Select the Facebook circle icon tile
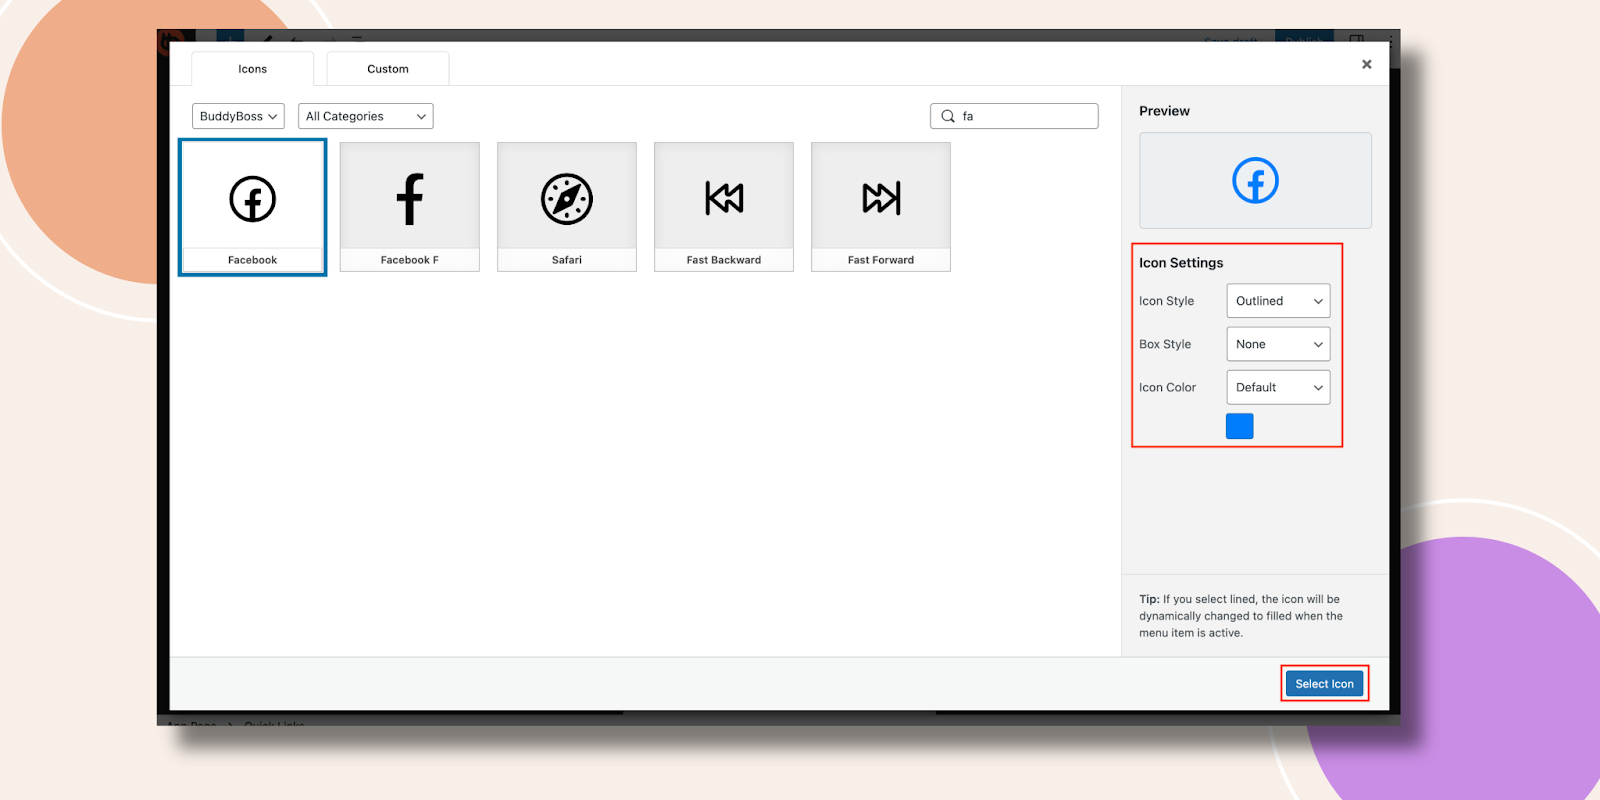This screenshot has width=1600, height=800. point(253,207)
